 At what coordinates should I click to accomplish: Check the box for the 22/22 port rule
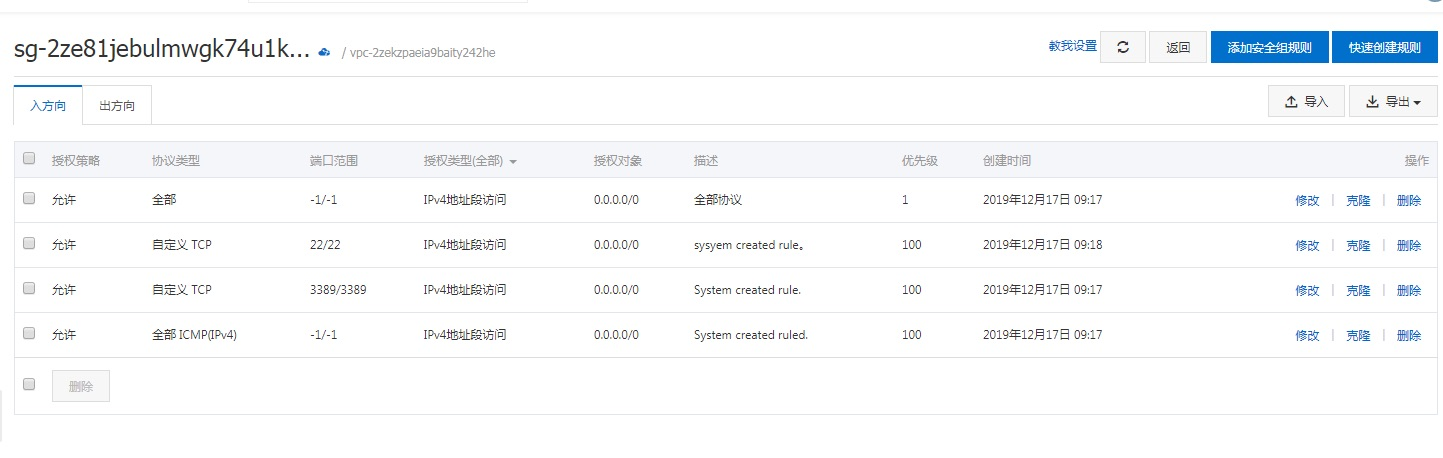click(x=29, y=243)
